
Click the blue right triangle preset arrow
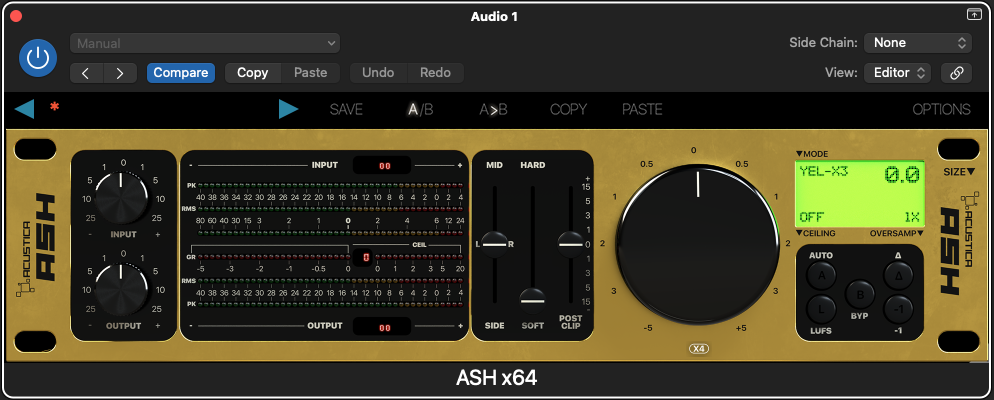click(x=288, y=109)
